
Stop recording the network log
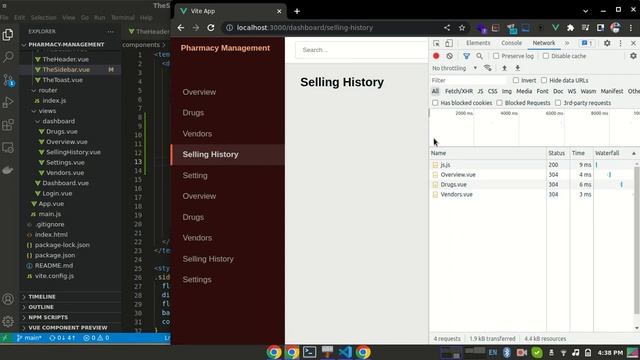pyautogui.click(x=436, y=56)
